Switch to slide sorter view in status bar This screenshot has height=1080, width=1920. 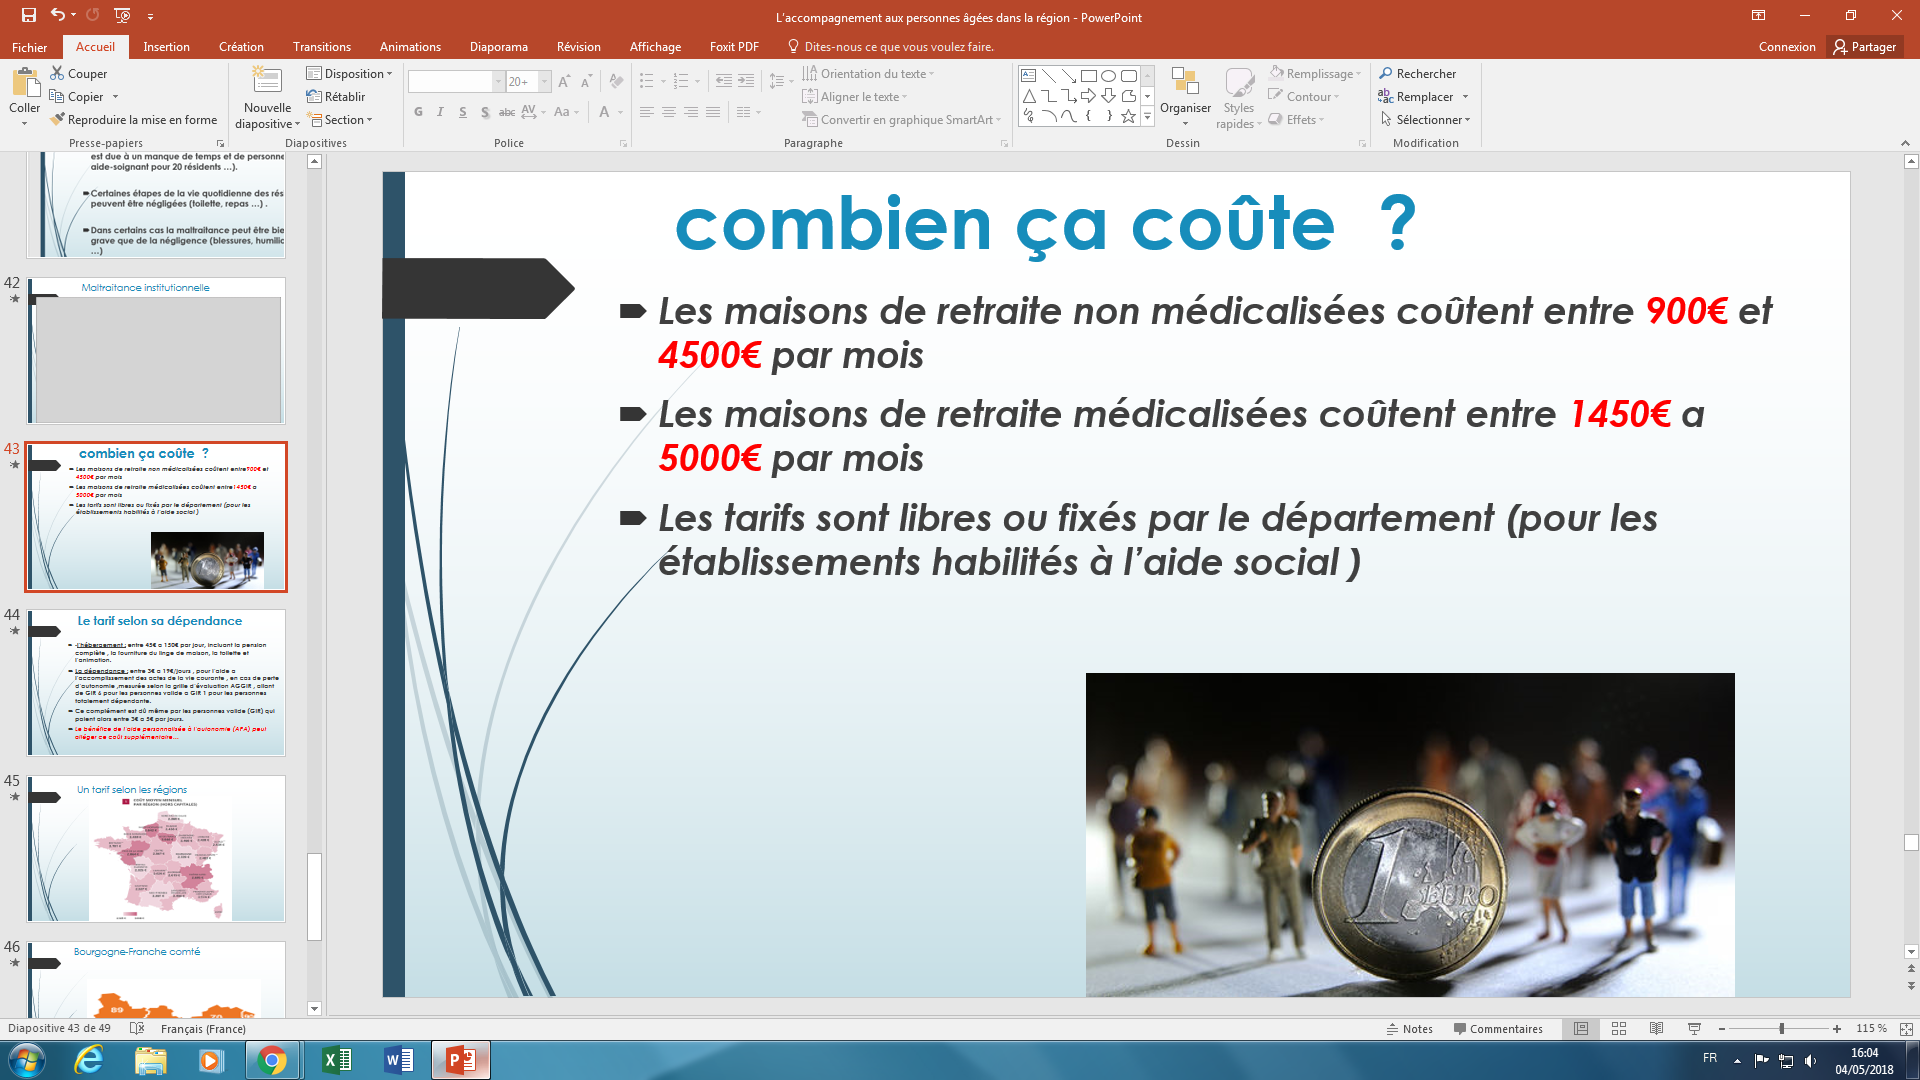pos(1619,1028)
